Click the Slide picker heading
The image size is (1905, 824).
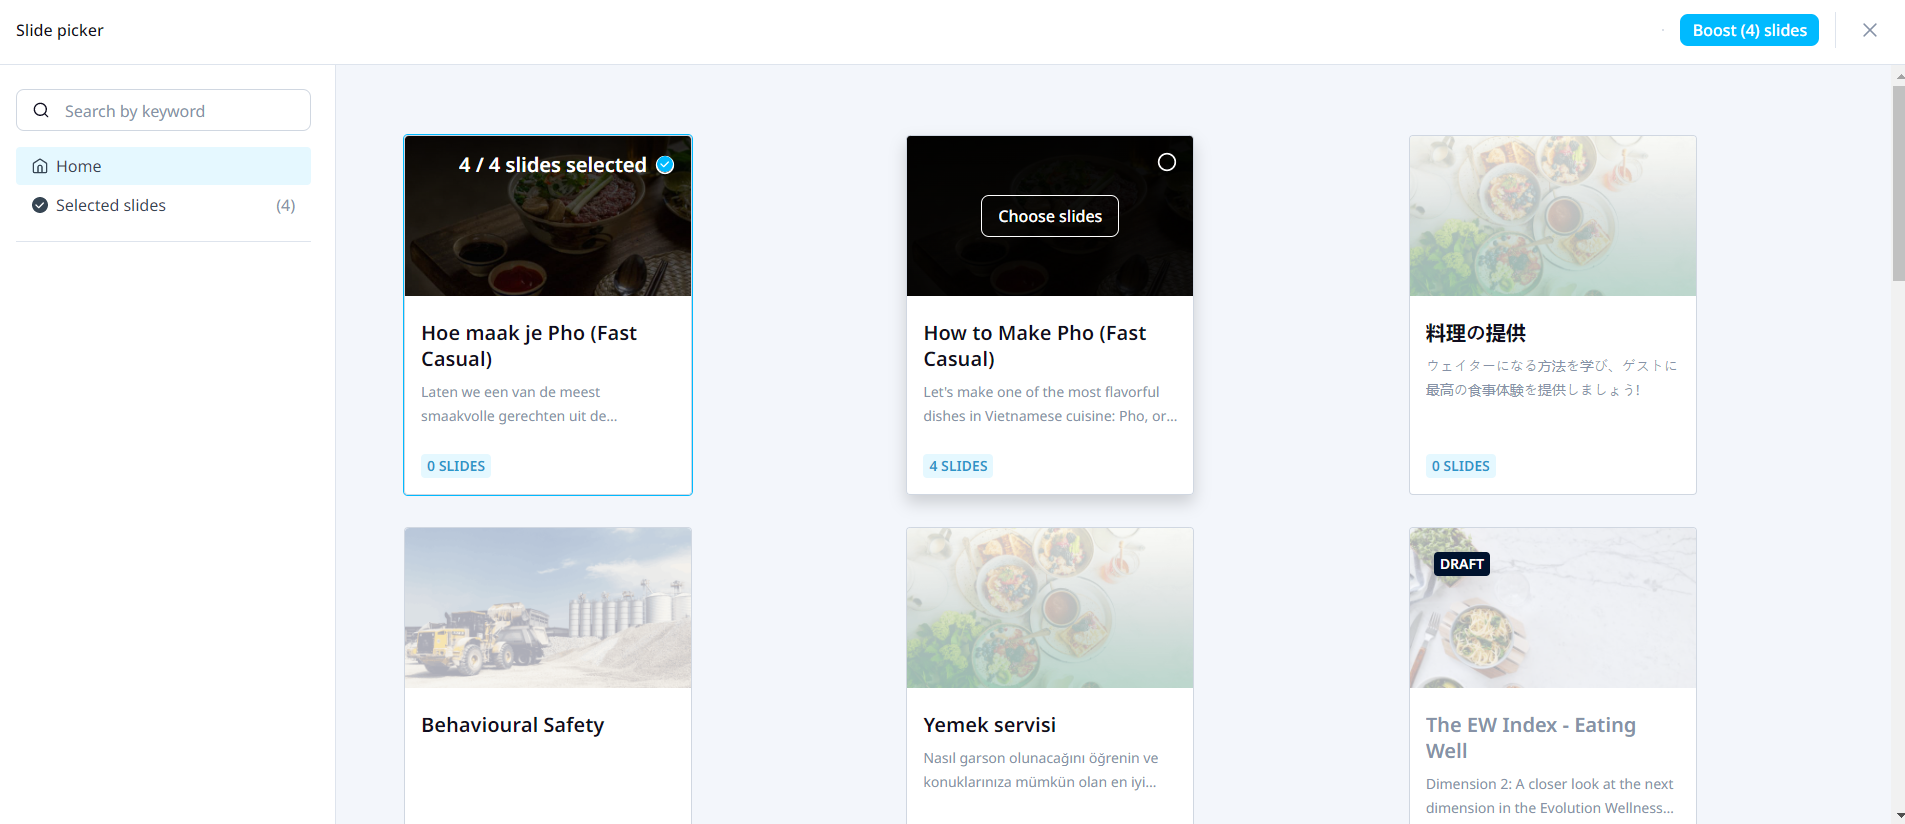60,30
